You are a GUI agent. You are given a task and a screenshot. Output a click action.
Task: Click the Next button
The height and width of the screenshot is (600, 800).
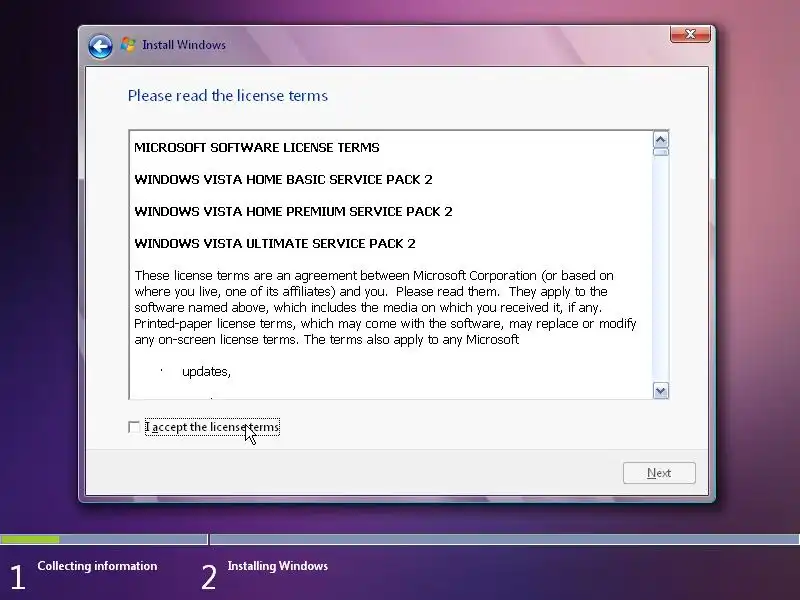659,473
